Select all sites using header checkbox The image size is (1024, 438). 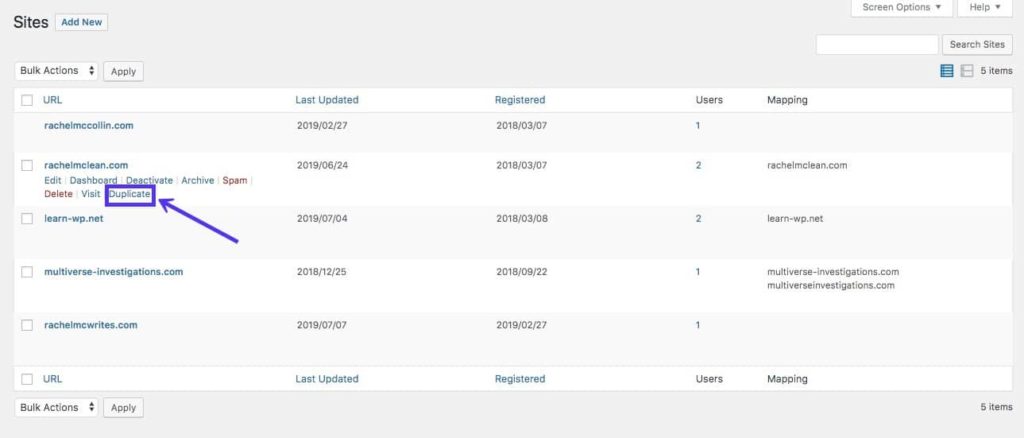click(27, 100)
